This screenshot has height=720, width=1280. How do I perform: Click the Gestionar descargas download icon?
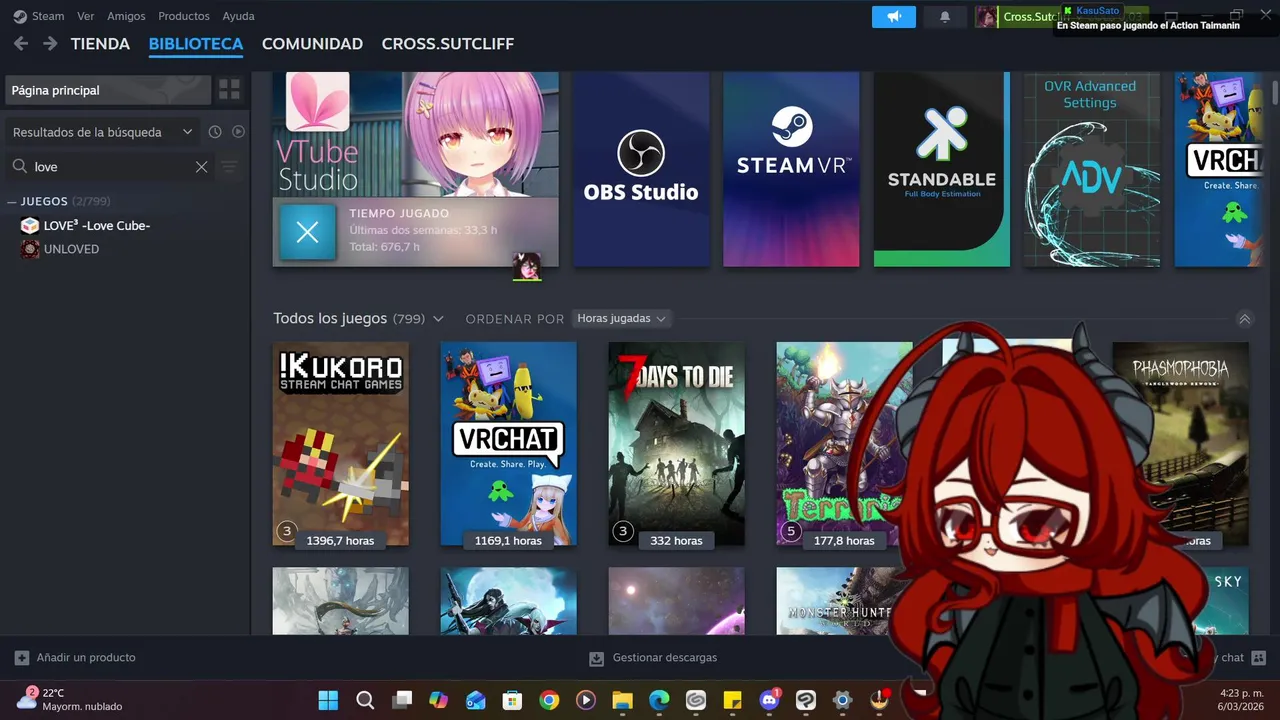[597, 658]
